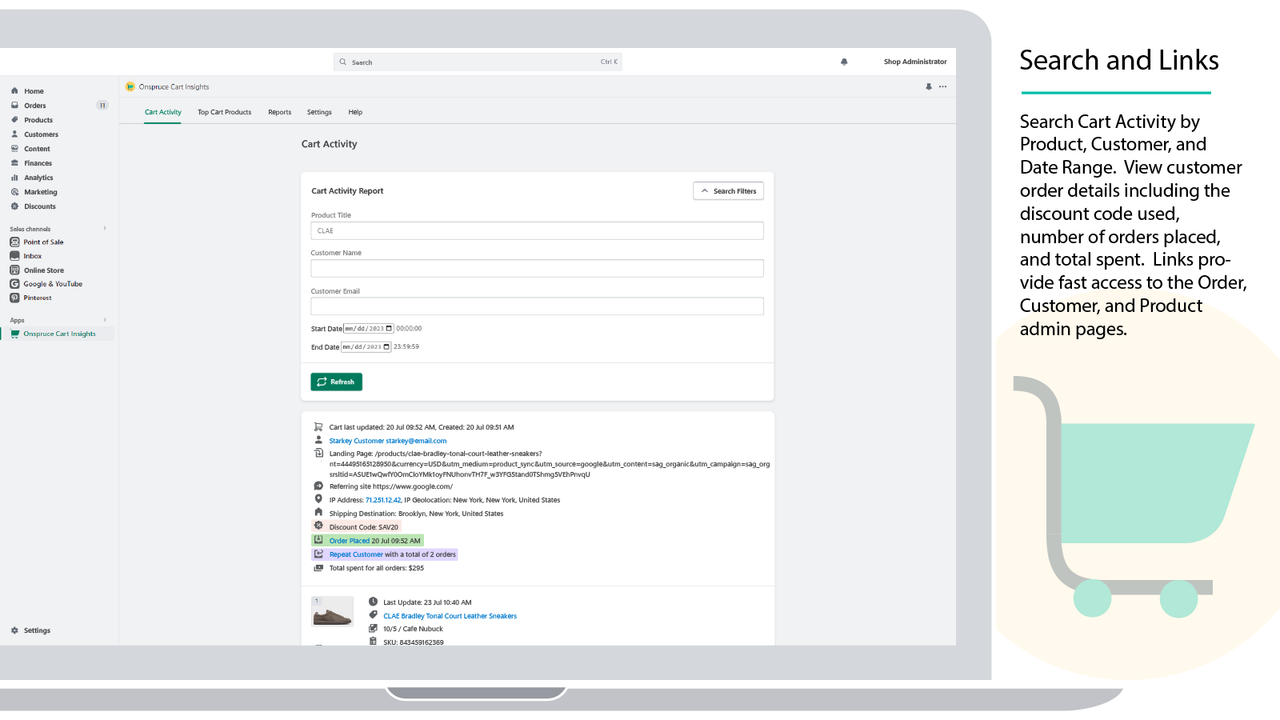Click the Refresh button
The image size is (1280, 720).
point(336,382)
